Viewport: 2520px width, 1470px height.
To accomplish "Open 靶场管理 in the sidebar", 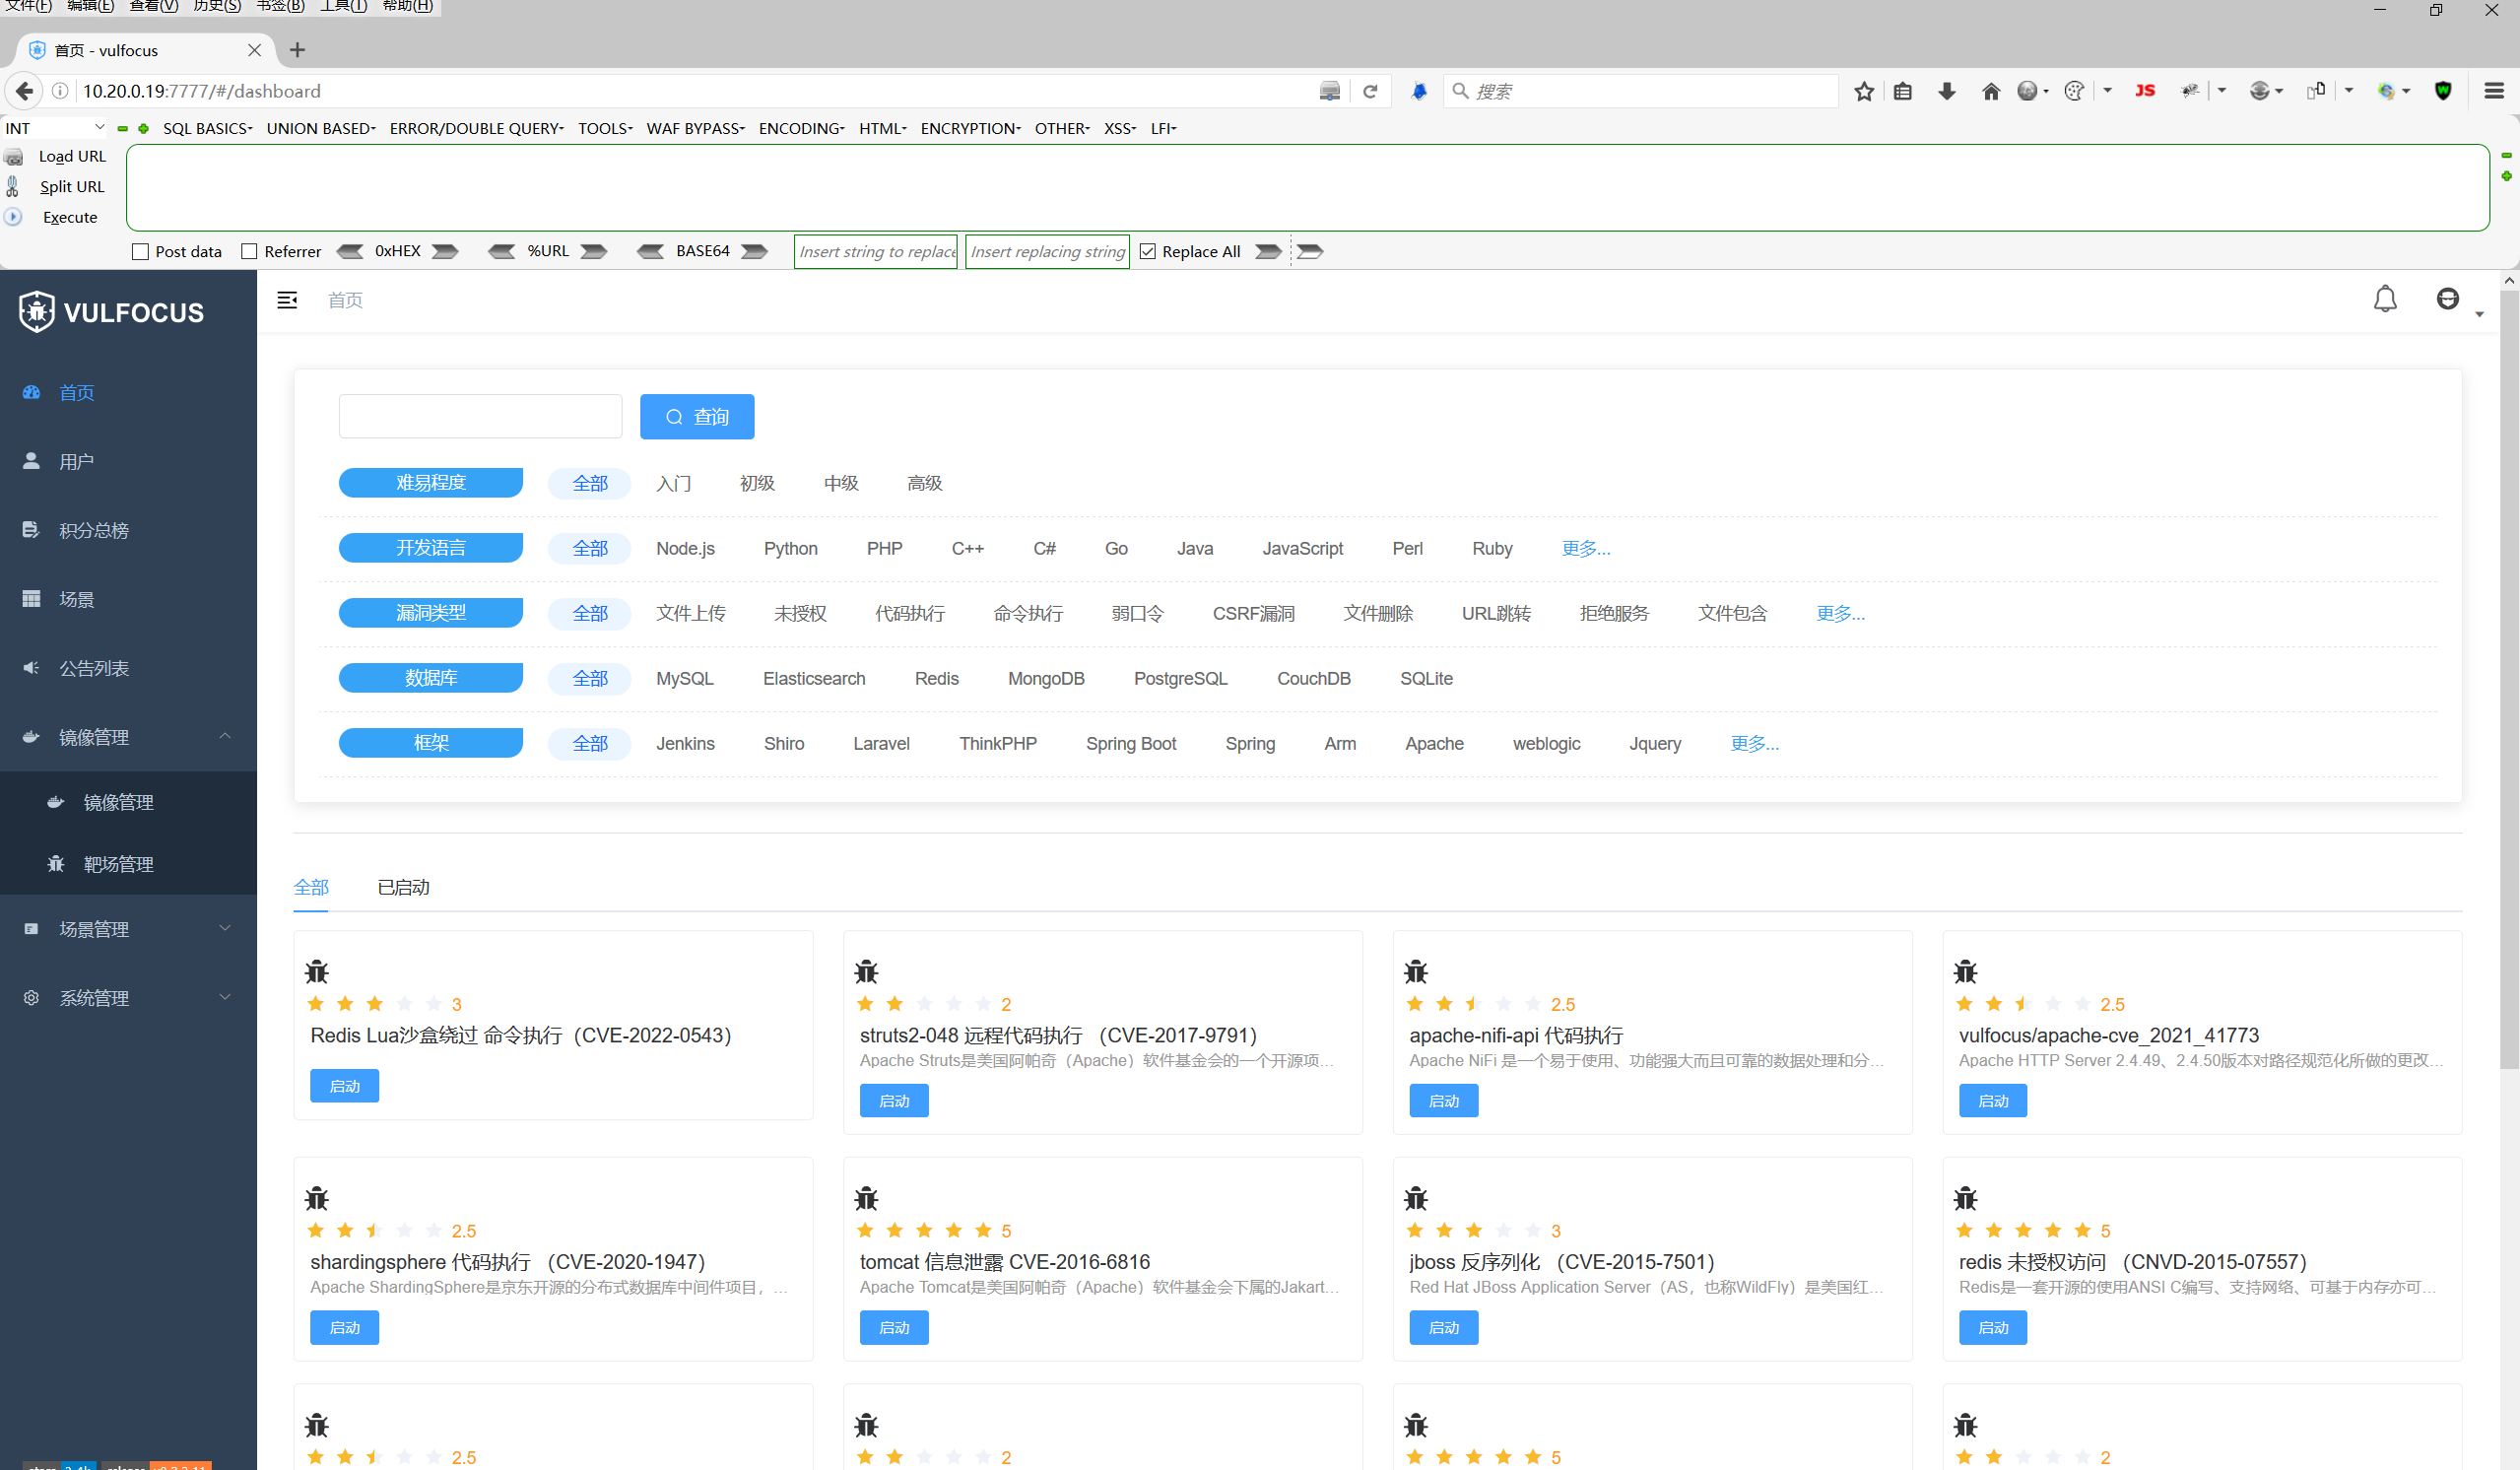I will tap(118, 864).
